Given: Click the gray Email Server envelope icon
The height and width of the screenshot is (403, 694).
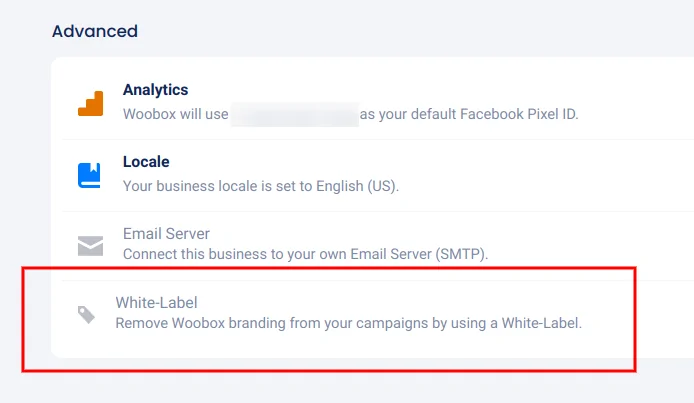Looking at the screenshot, I should pyautogui.click(x=90, y=246).
